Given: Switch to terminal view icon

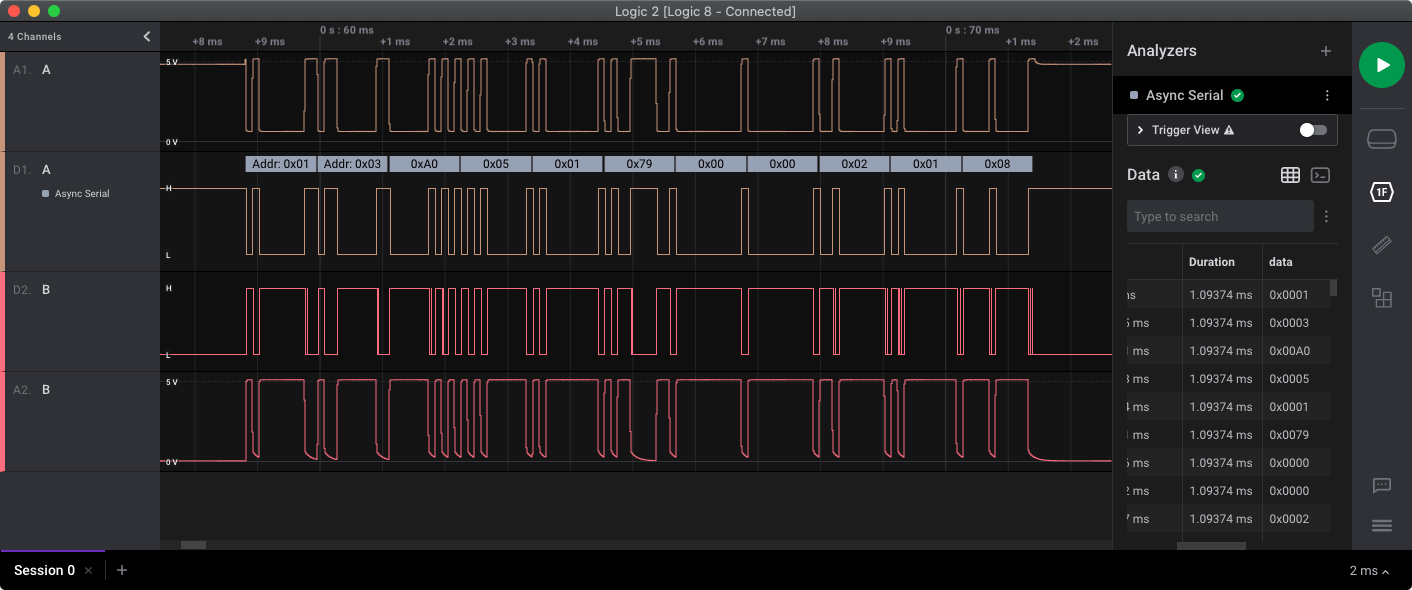Looking at the screenshot, I should point(1320,175).
